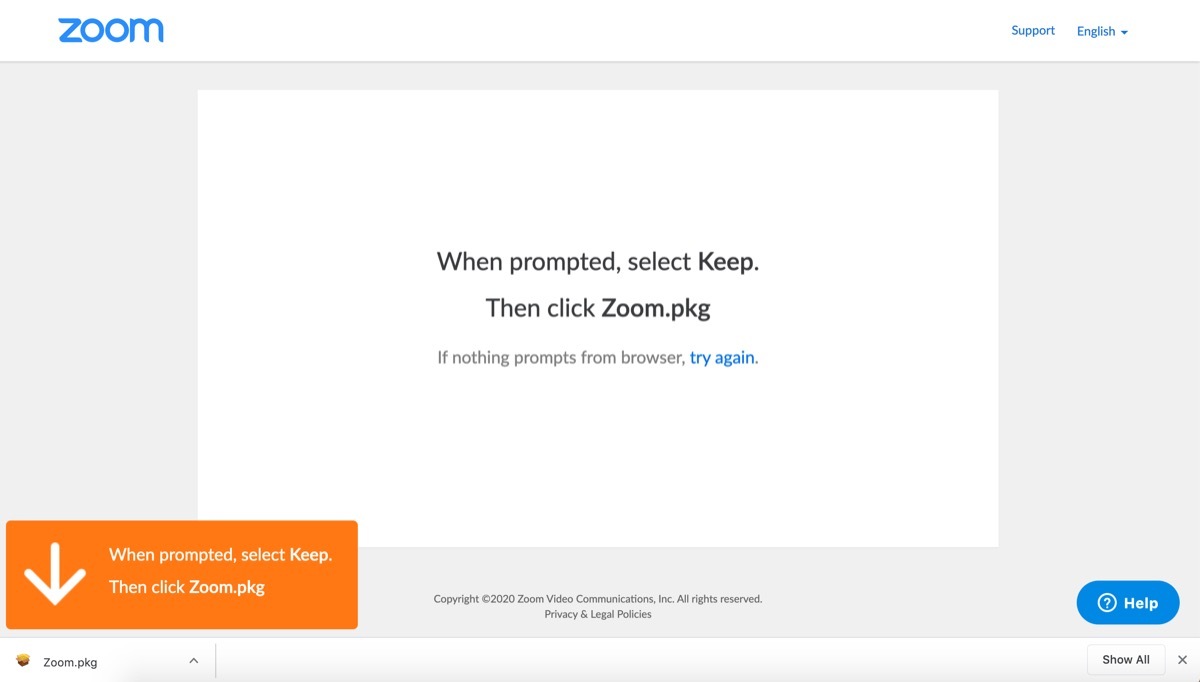Click the try again link
This screenshot has width=1200, height=682.
pos(721,357)
